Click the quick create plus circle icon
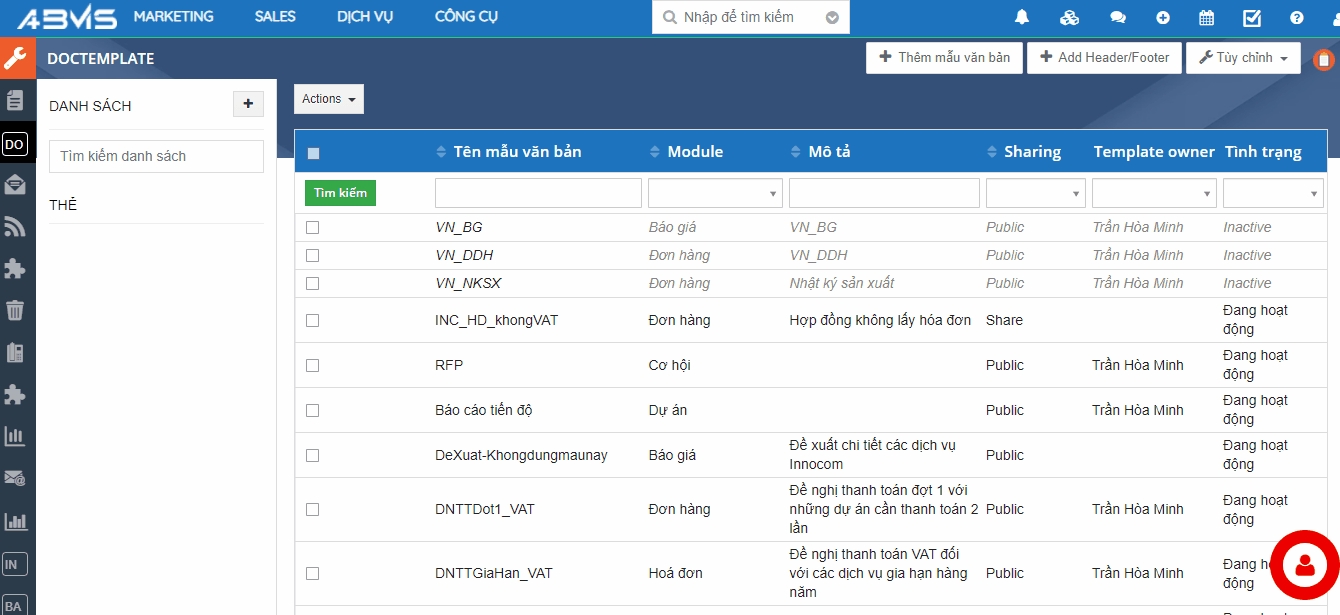This screenshot has height=615, width=1340. pyautogui.click(x=1162, y=17)
